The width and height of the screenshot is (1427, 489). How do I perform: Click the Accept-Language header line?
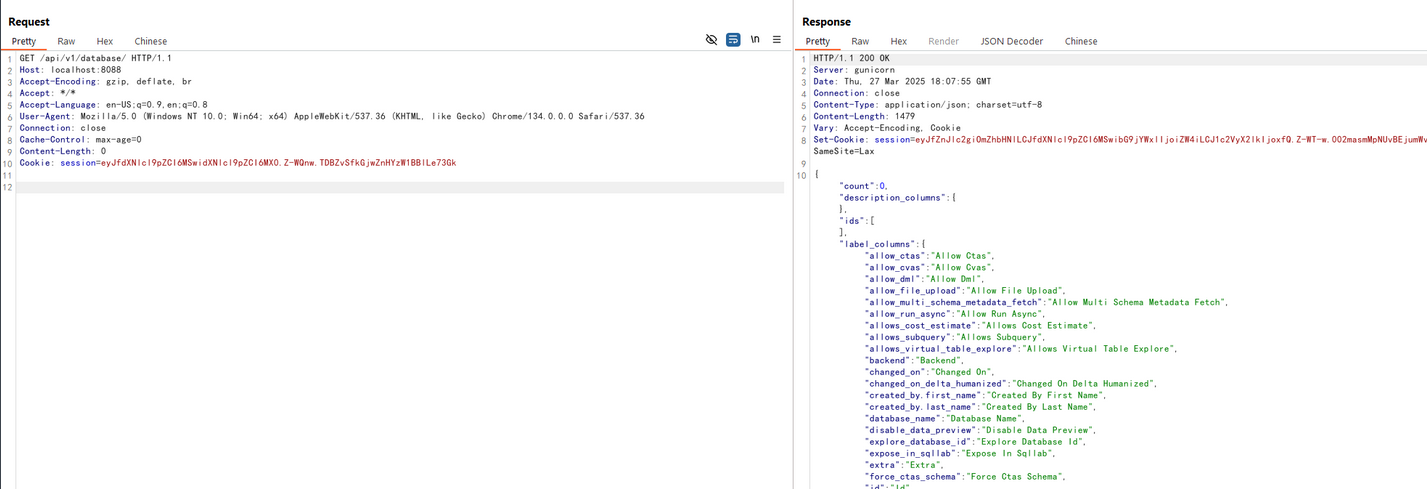click(114, 105)
